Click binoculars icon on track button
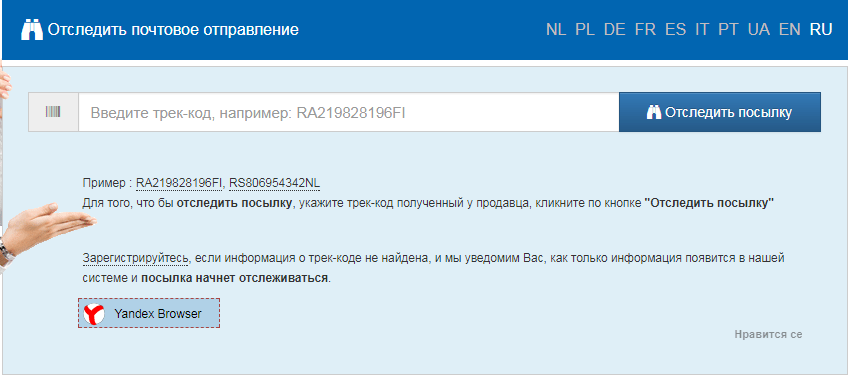852x375 pixels. (654, 112)
